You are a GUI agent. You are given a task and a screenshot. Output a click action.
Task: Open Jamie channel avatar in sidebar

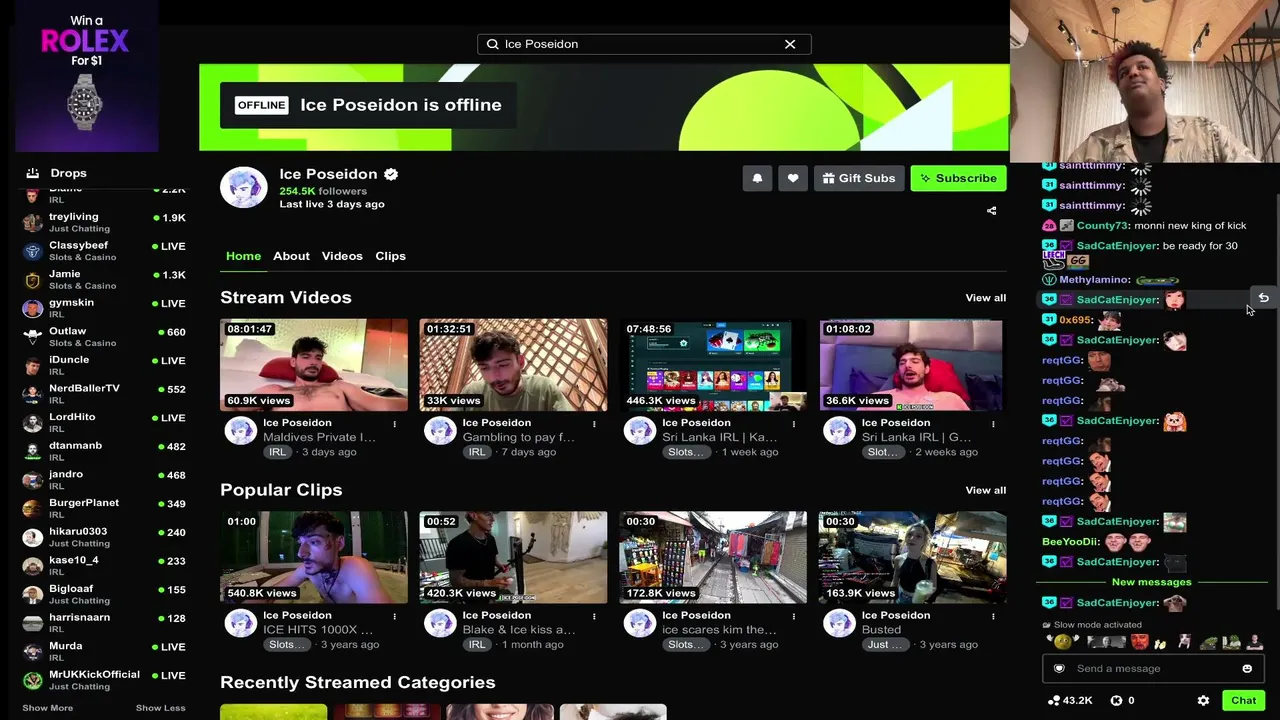tap(33, 280)
